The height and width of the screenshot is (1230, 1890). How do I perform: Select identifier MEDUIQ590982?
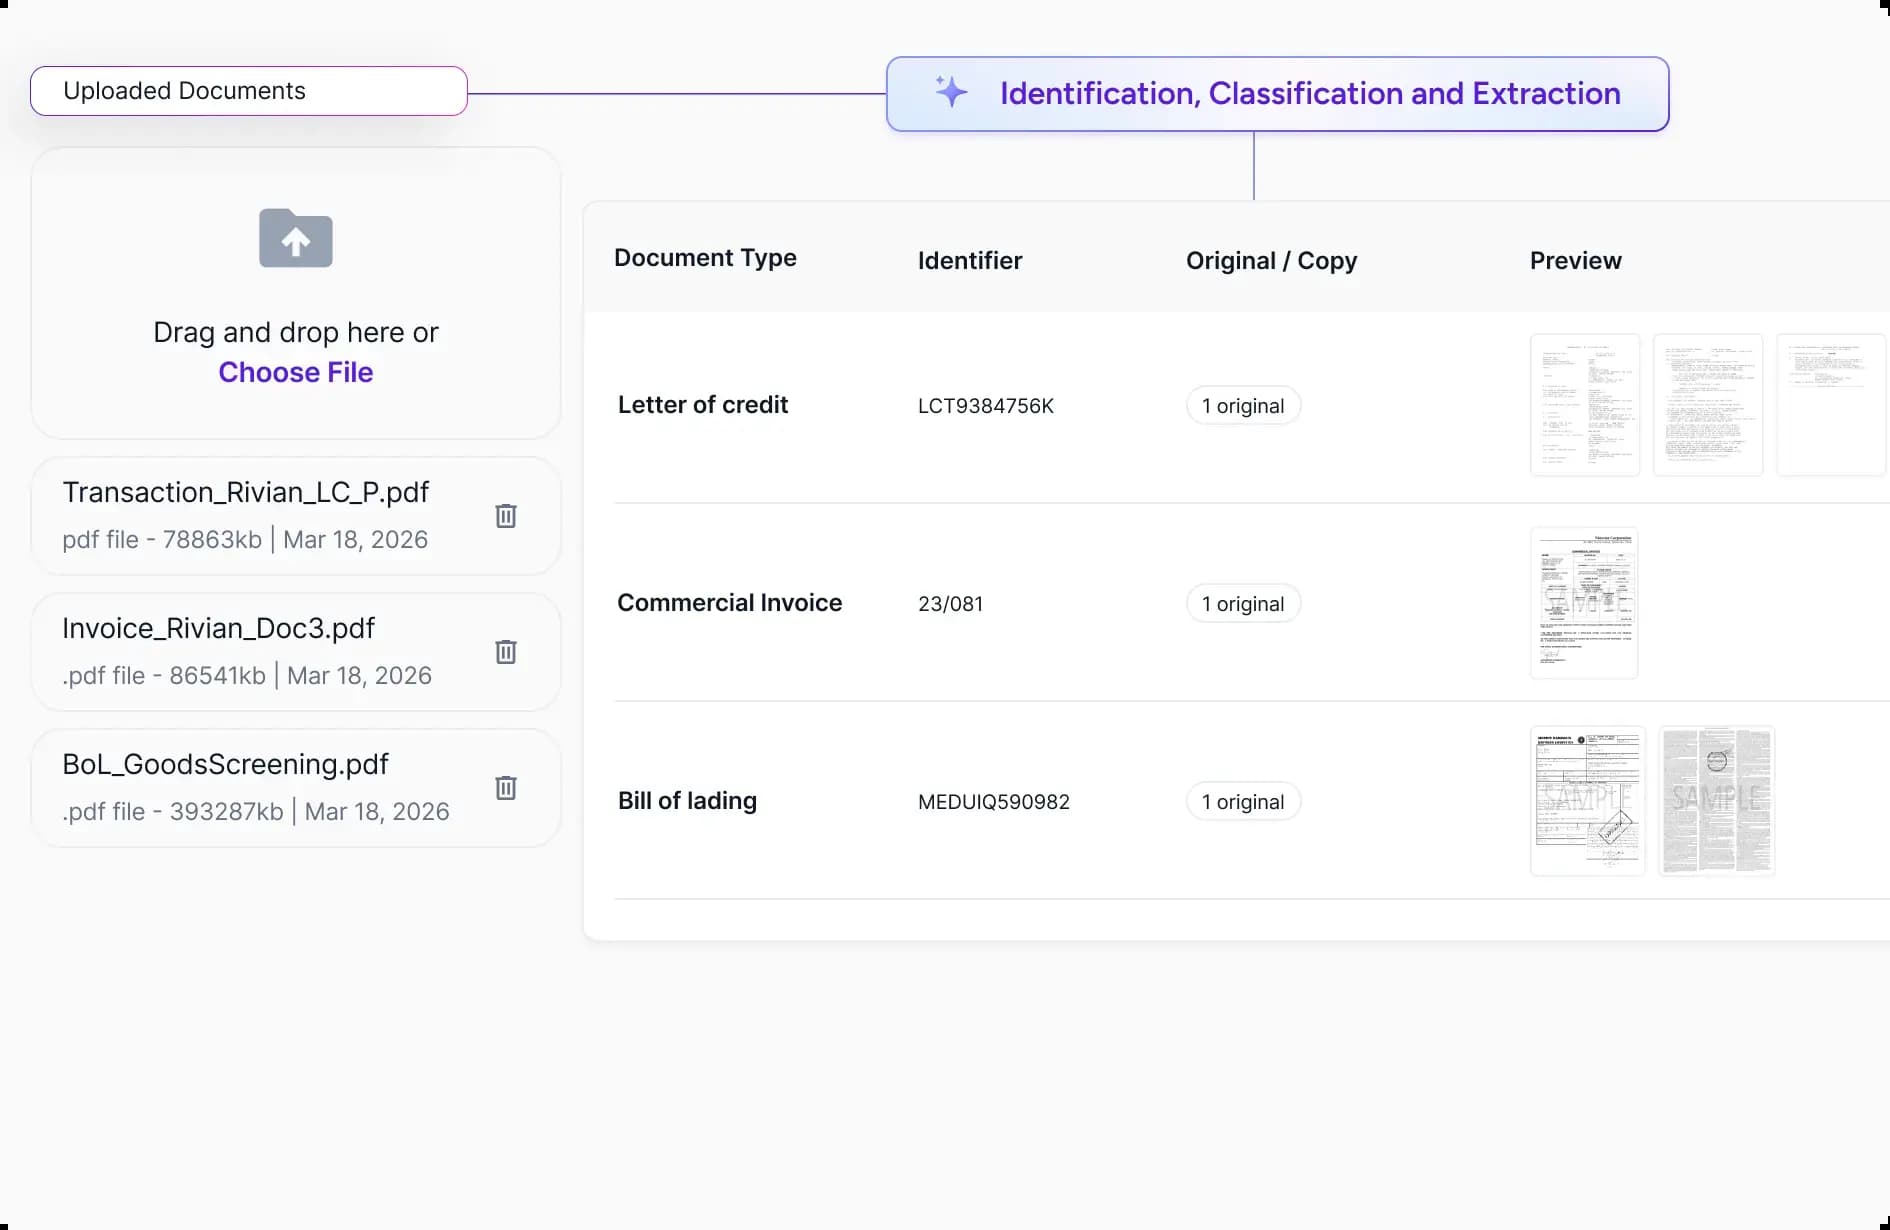(993, 802)
